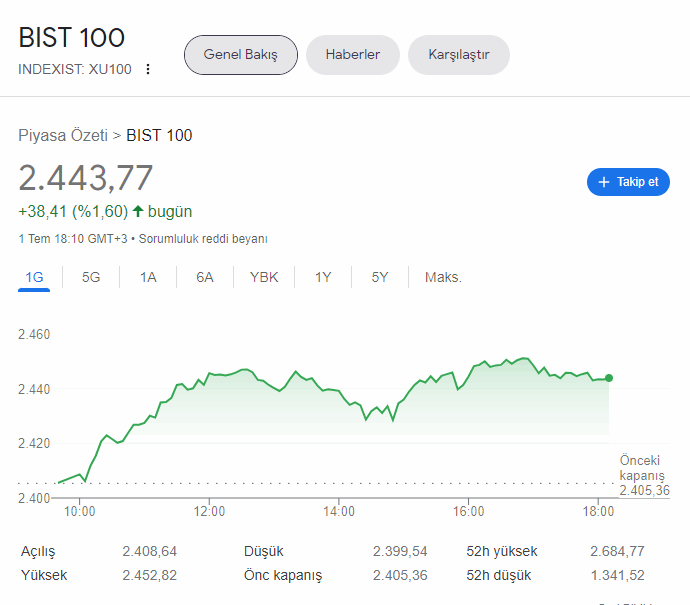The height and width of the screenshot is (605, 690).
Task: Open the Sorumluluk reddi beyanı link
Action: click(x=203, y=239)
